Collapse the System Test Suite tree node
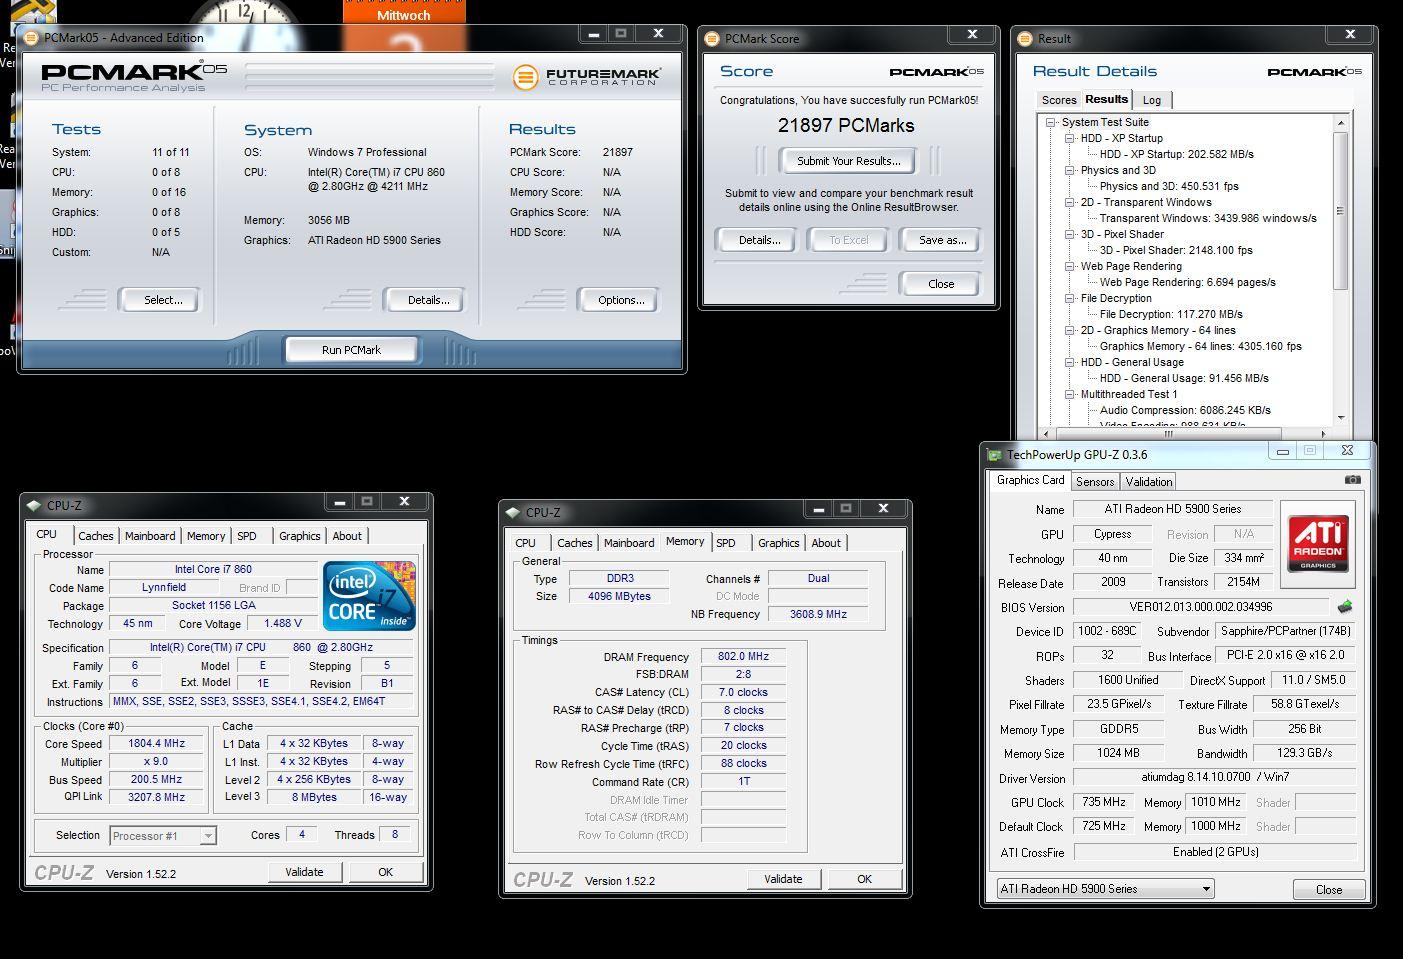 1051,122
